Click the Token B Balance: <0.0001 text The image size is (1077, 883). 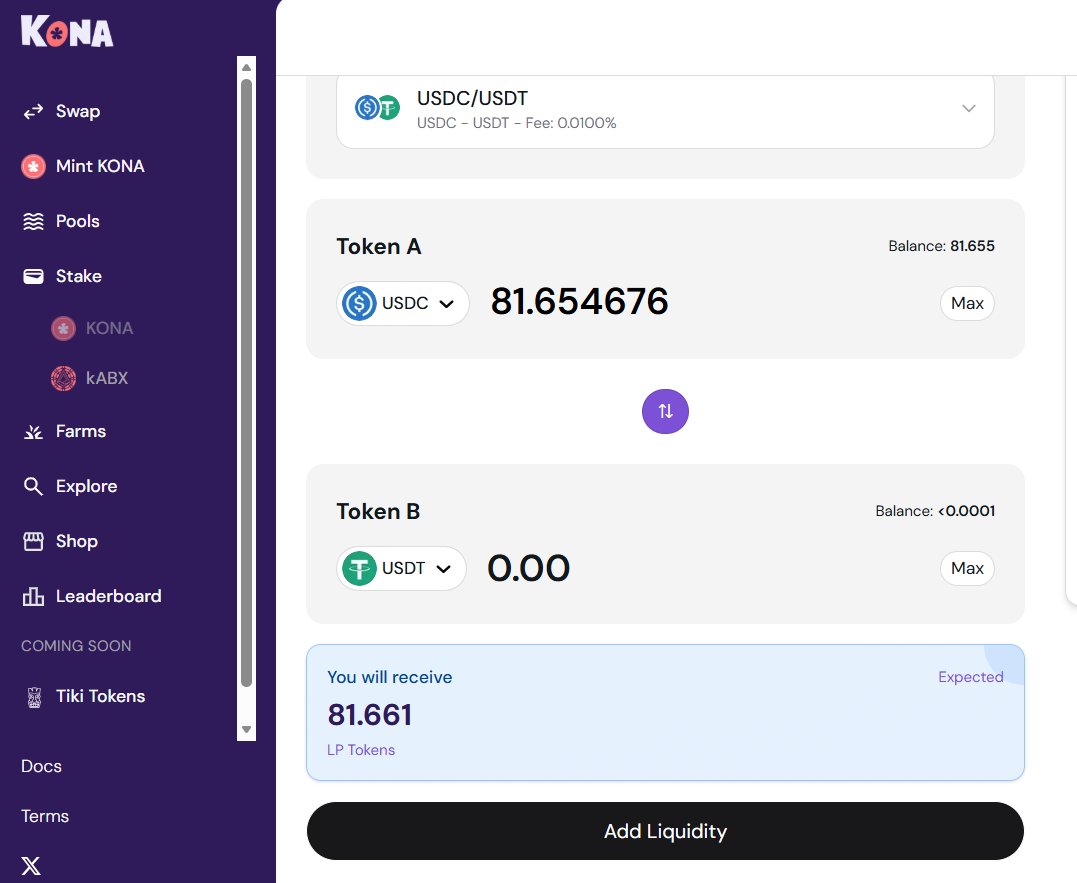coord(935,511)
